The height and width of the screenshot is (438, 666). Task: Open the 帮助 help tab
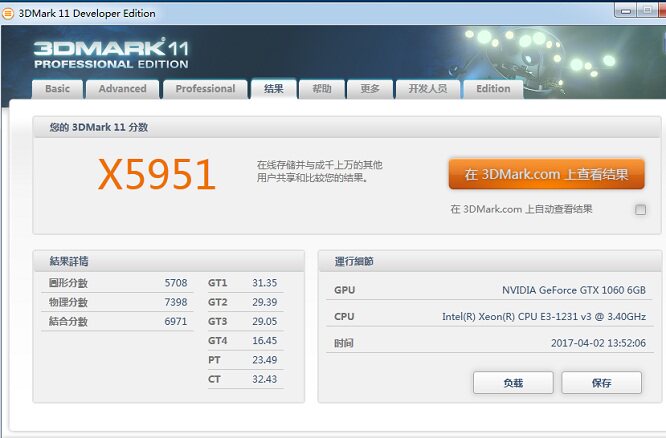[x=322, y=89]
